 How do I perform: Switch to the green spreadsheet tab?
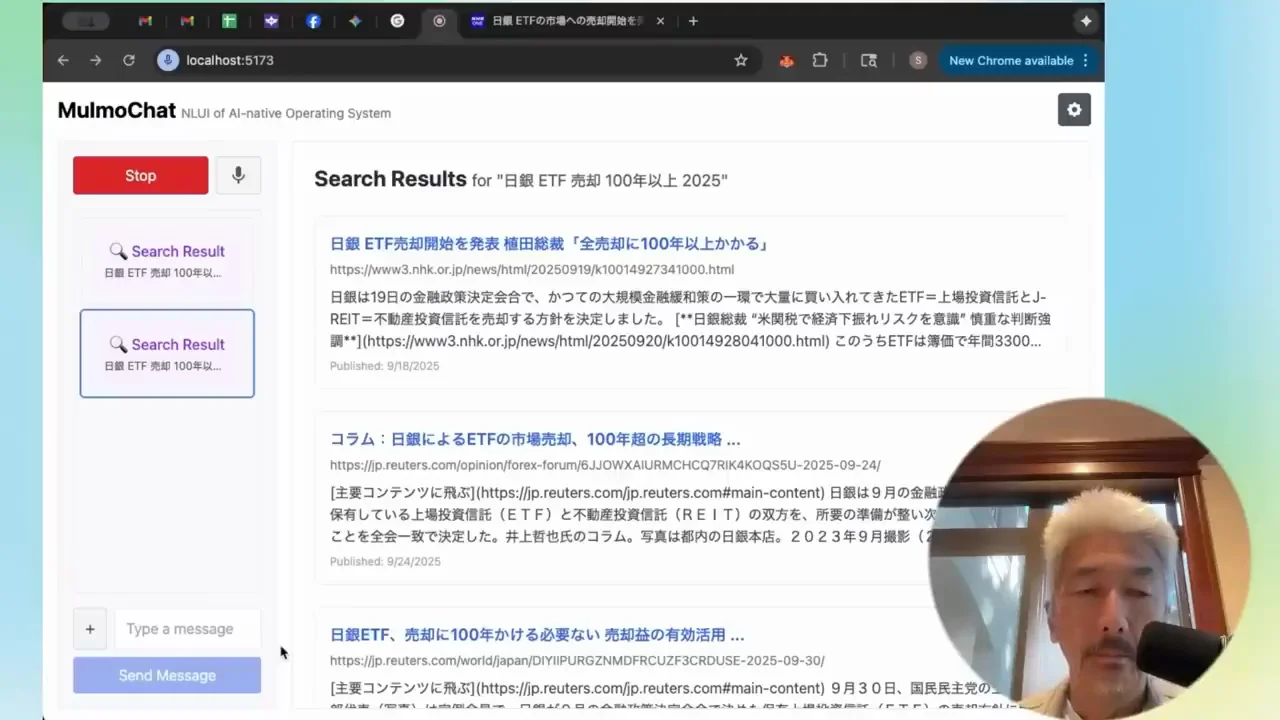click(x=229, y=21)
